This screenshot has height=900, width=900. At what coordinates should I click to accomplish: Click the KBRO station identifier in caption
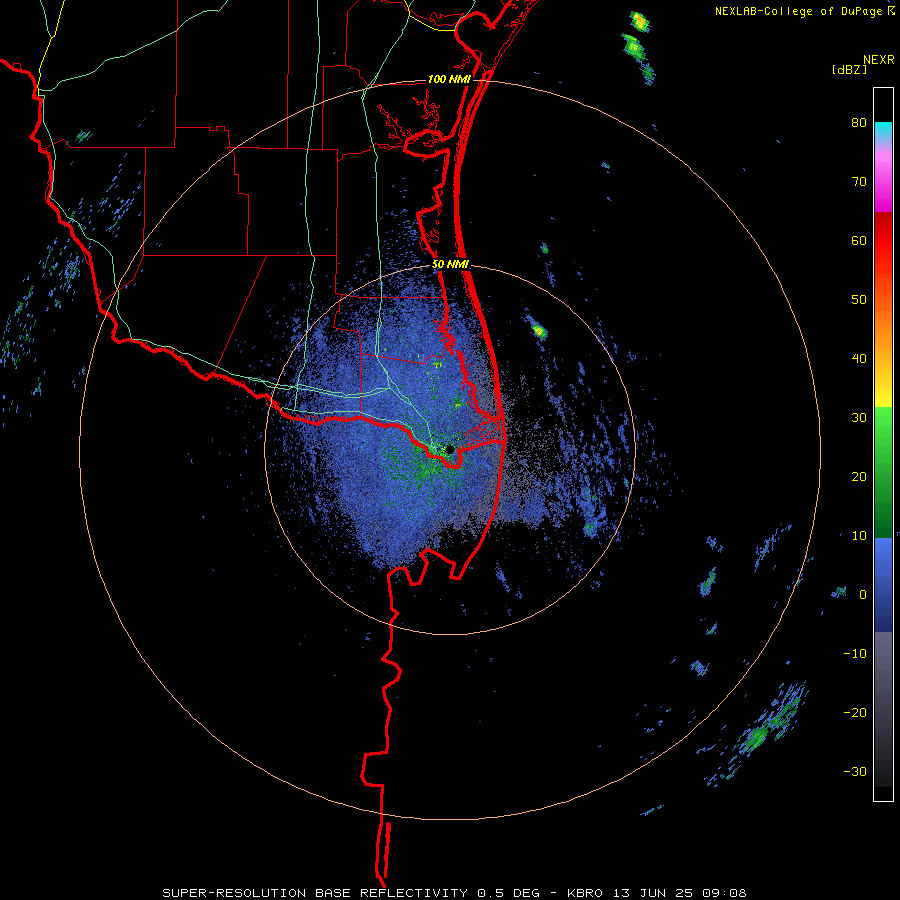tap(585, 893)
